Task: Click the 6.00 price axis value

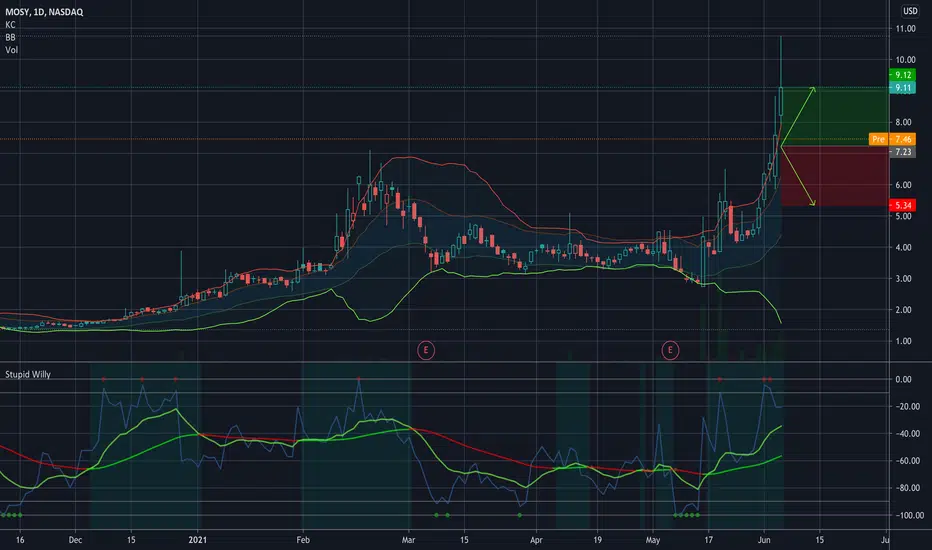Action: 903,185
